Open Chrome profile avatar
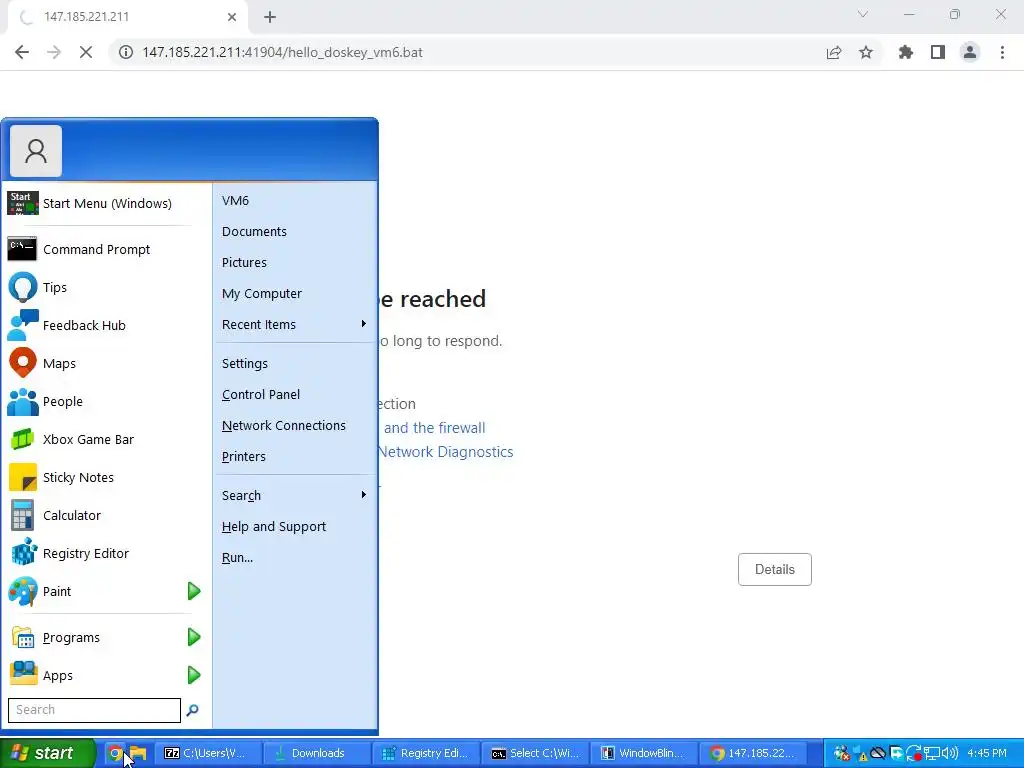 tap(970, 52)
